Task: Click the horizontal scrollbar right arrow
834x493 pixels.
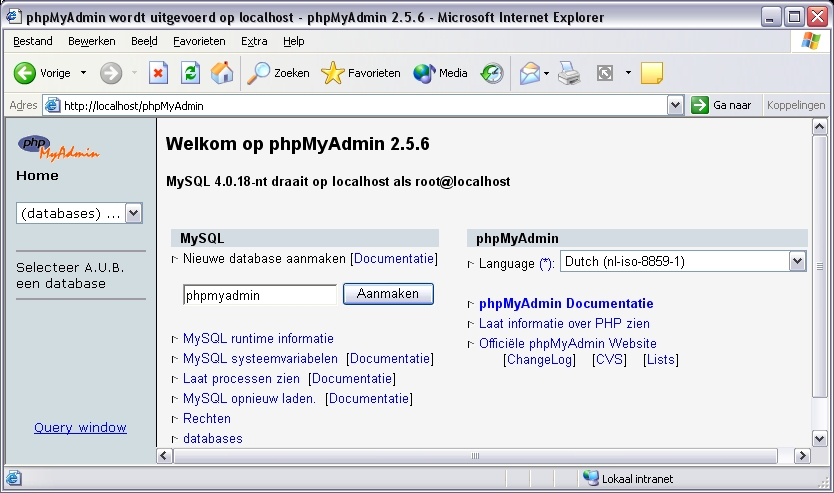Action: 803,456
